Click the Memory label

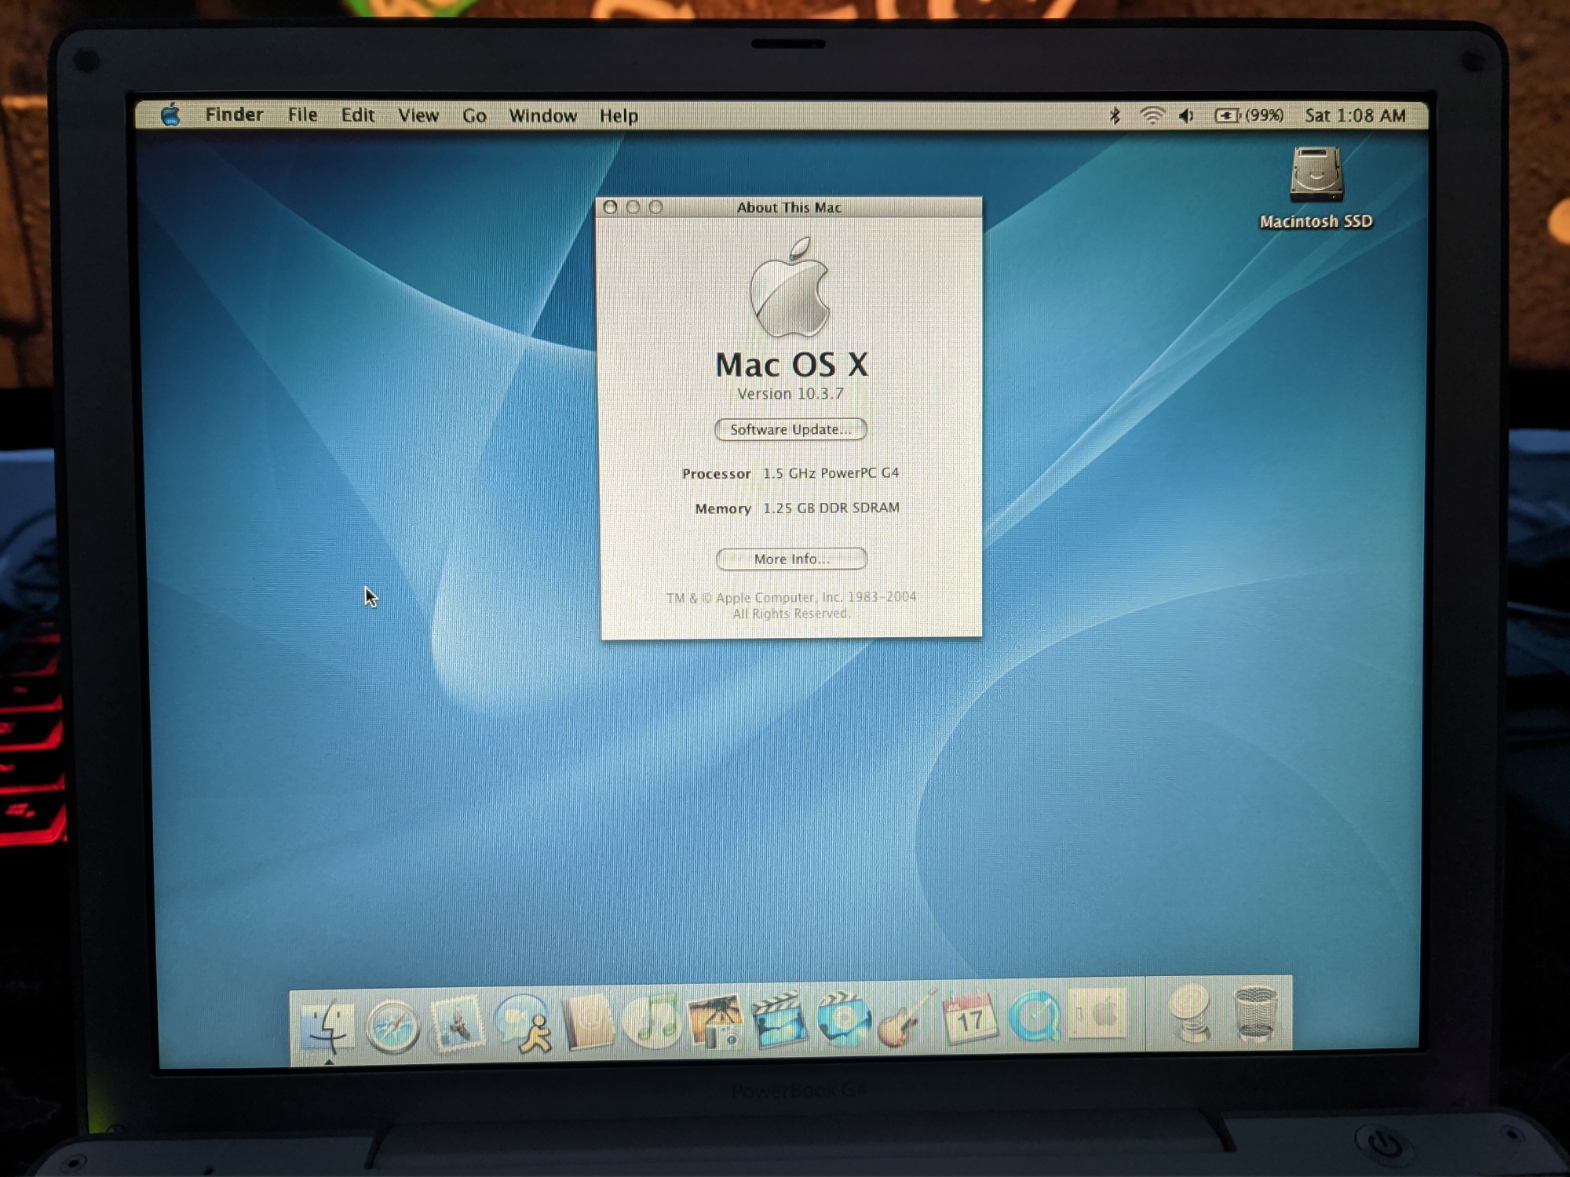[x=722, y=509]
